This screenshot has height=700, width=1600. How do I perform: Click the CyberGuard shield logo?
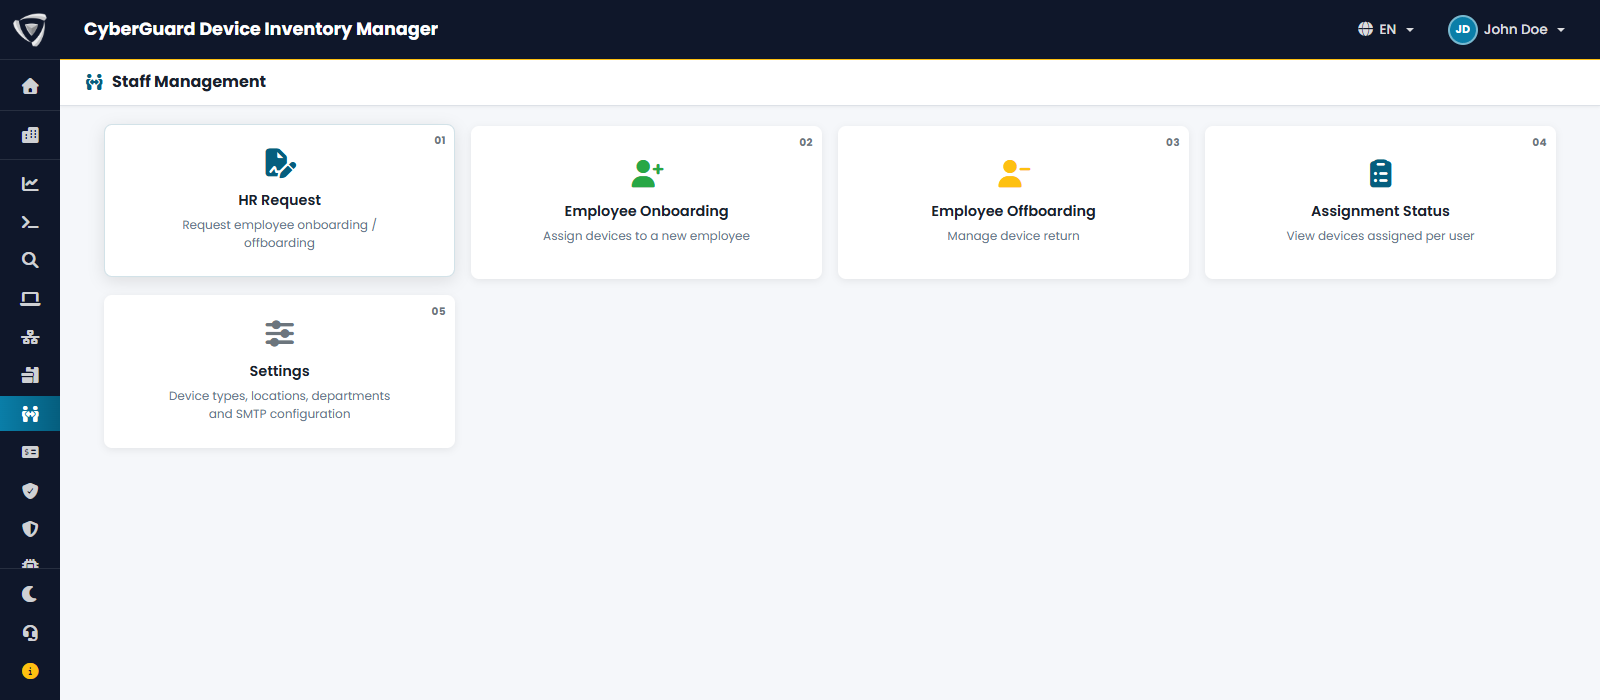[x=30, y=29]
